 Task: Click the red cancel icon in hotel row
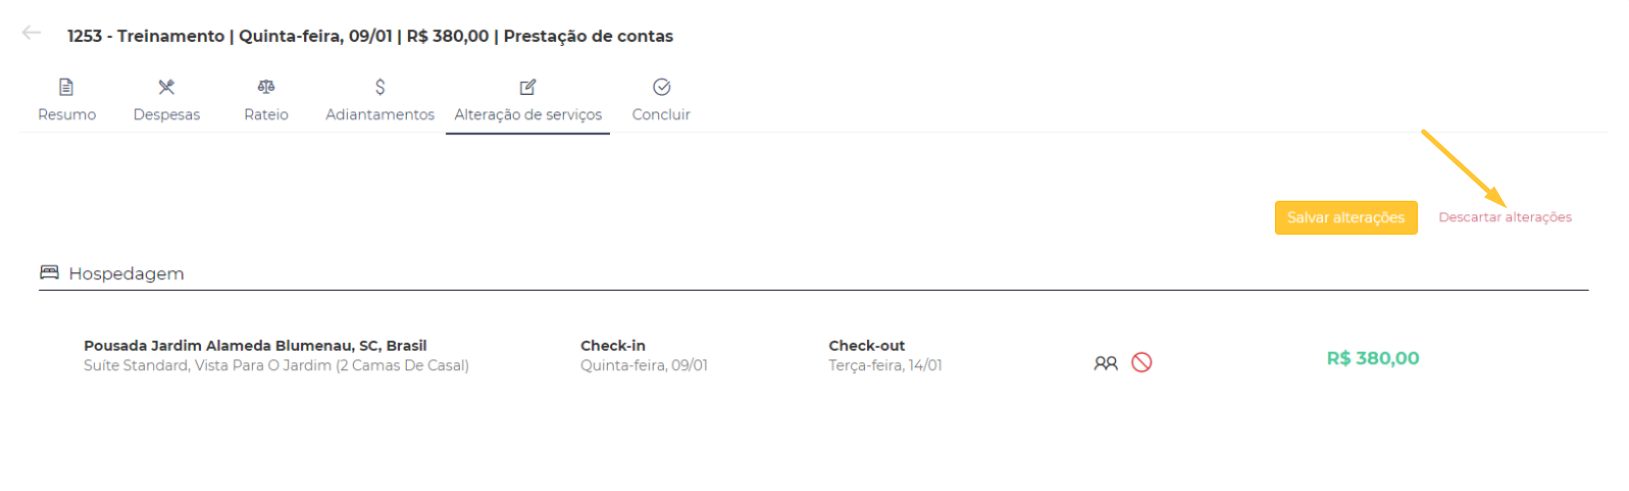pos(1141,362)
